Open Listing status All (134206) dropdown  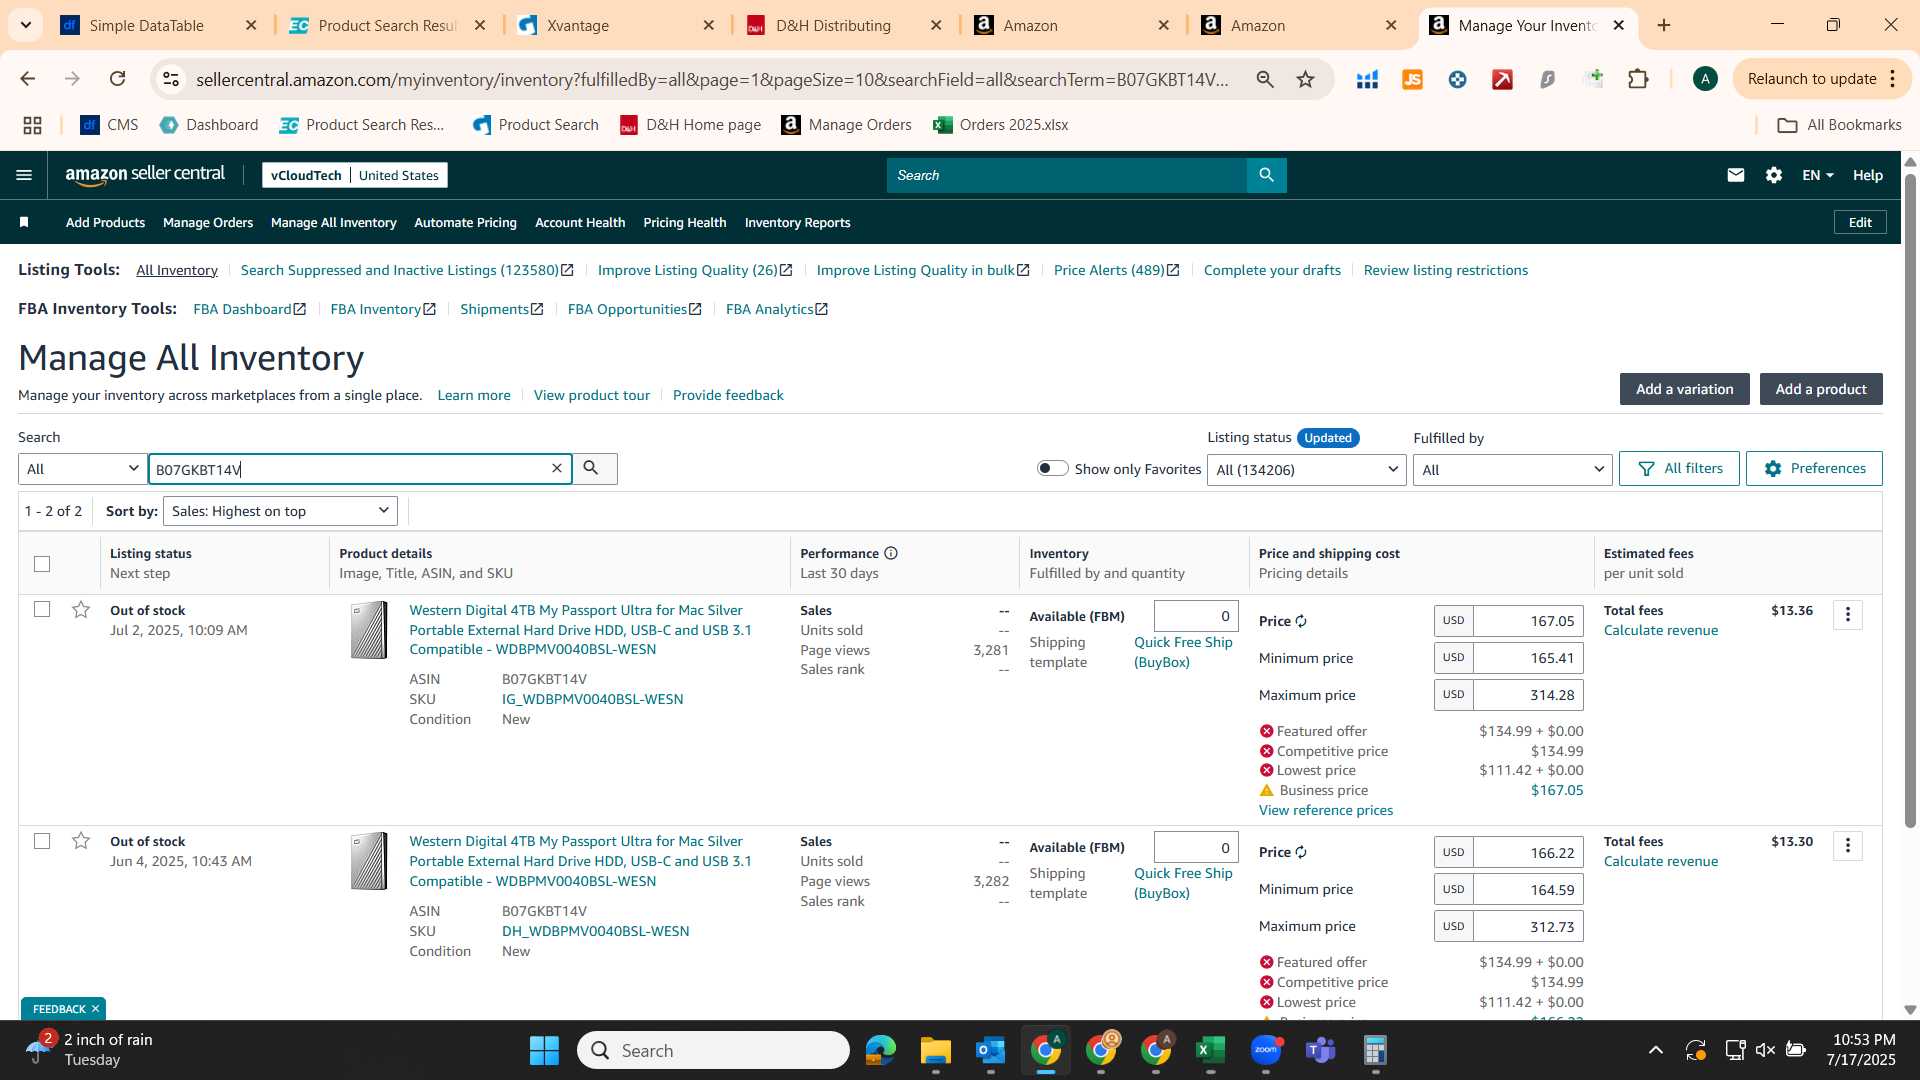point(1307,470)
